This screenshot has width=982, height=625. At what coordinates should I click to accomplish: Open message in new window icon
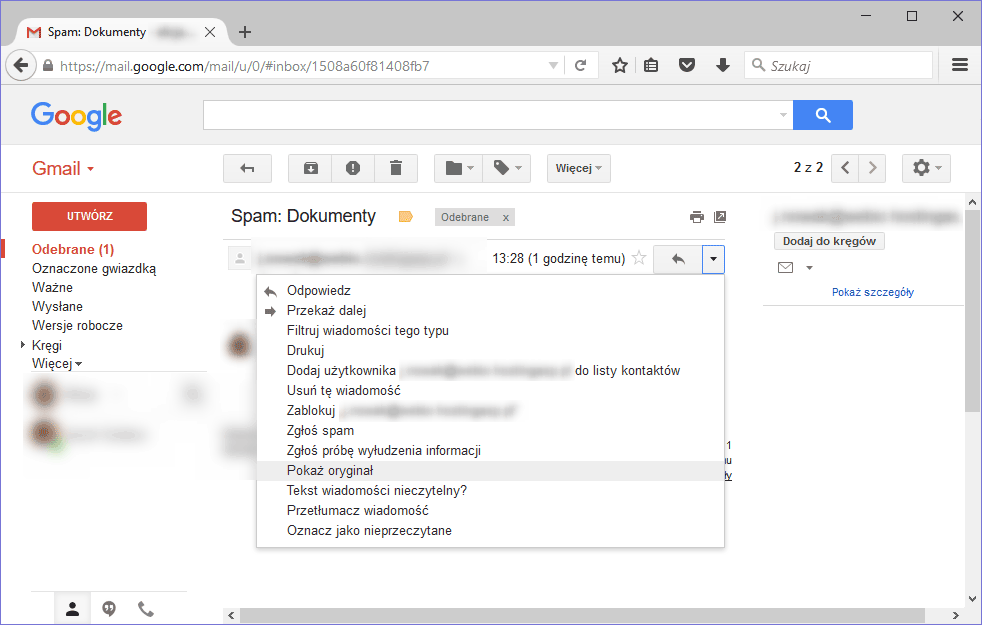point(720,217)
